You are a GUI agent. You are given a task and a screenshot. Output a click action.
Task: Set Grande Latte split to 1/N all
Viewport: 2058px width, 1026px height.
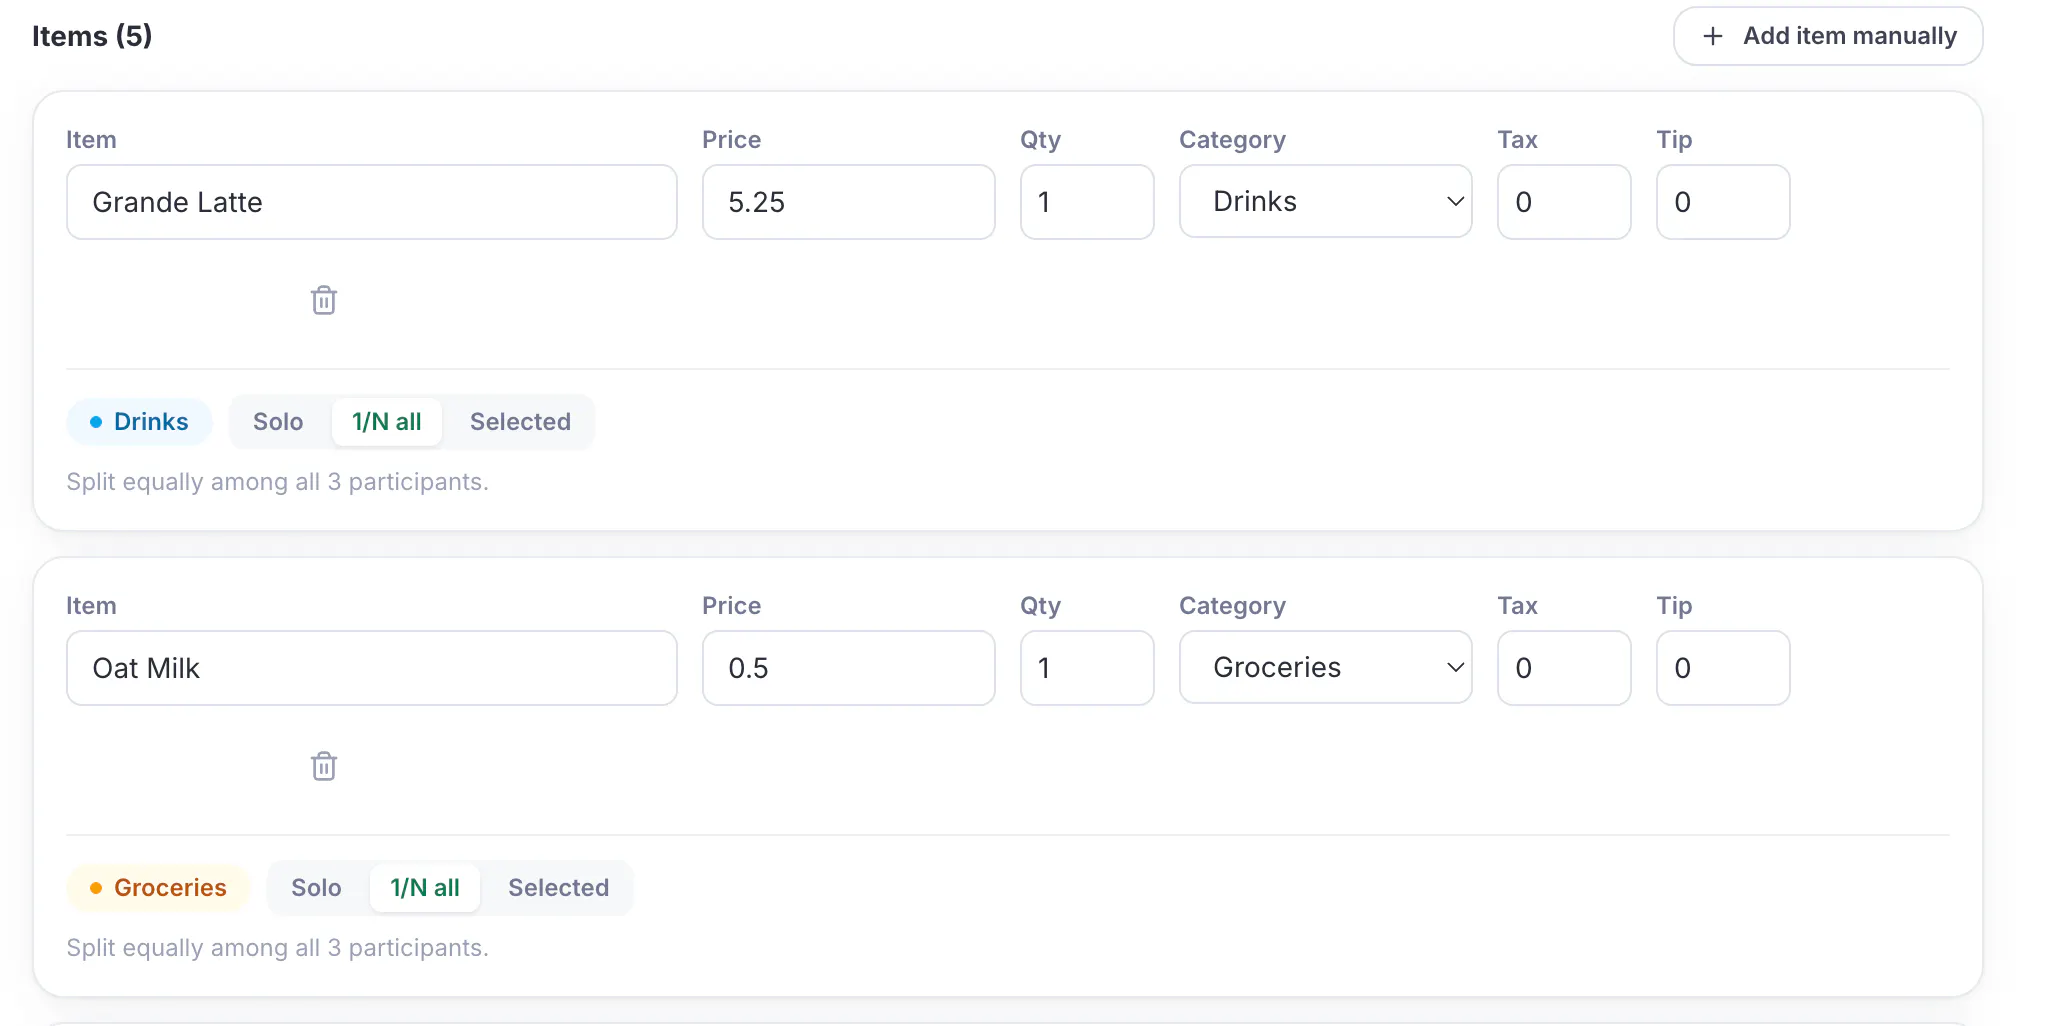click(387, 422)
